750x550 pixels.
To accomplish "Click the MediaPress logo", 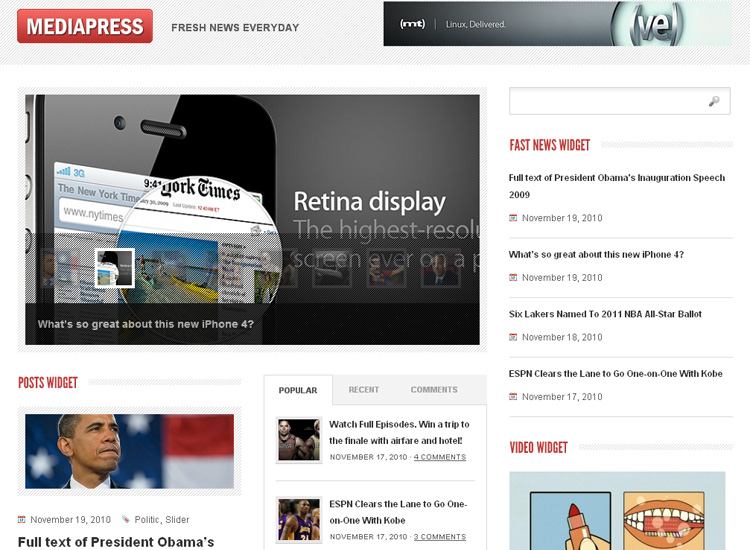I will point(85,26).
